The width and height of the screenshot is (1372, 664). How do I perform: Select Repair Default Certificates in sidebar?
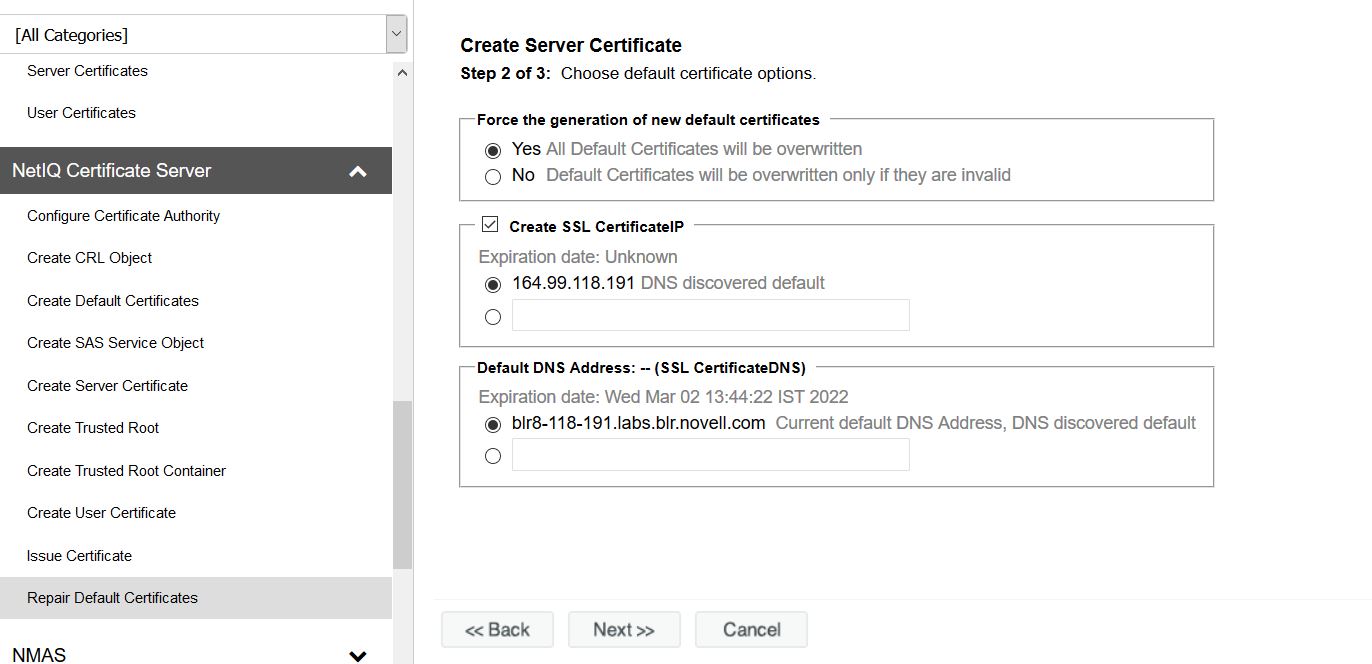pos(112,598)
